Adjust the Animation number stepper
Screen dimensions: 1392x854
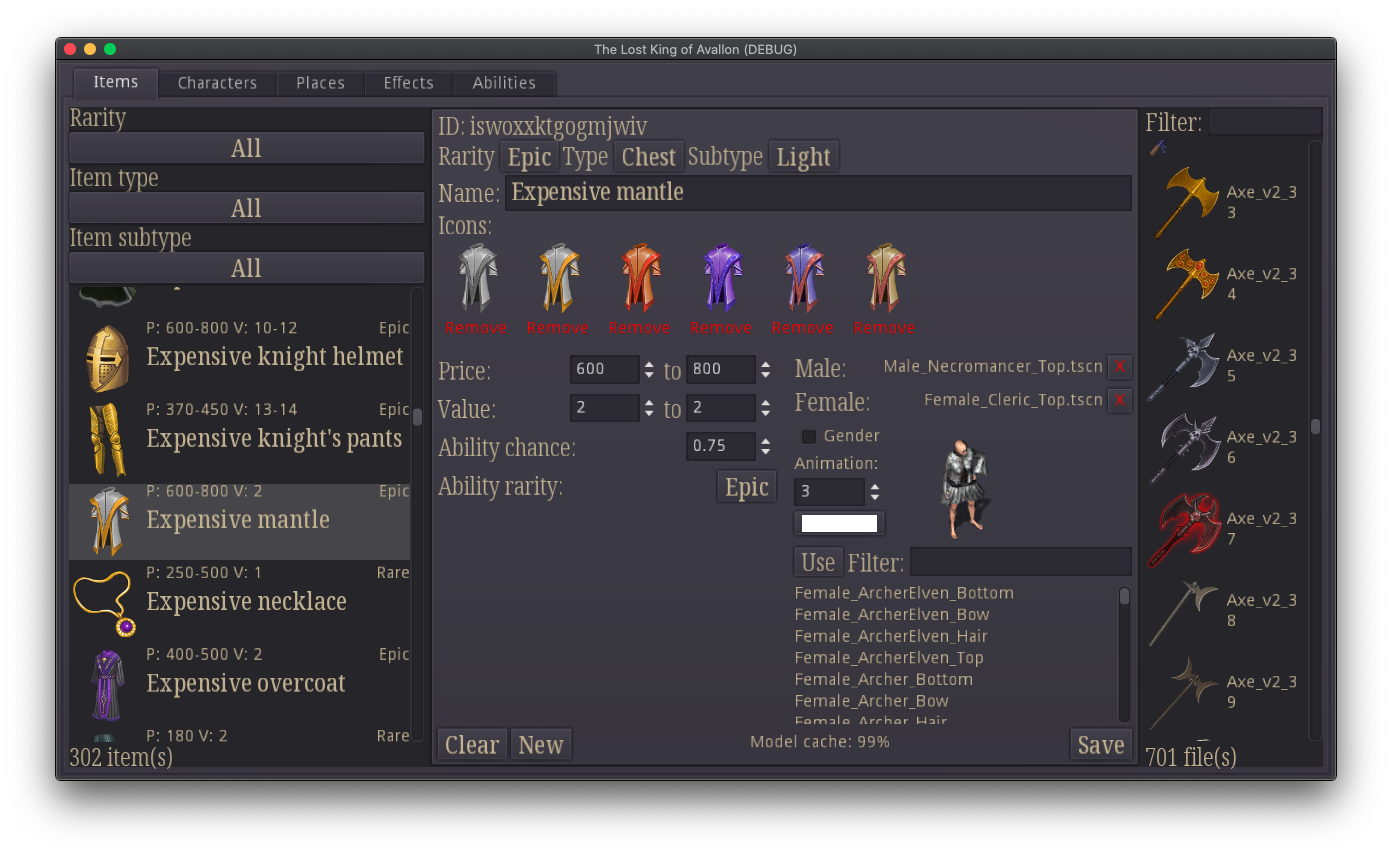click(875, 492)
